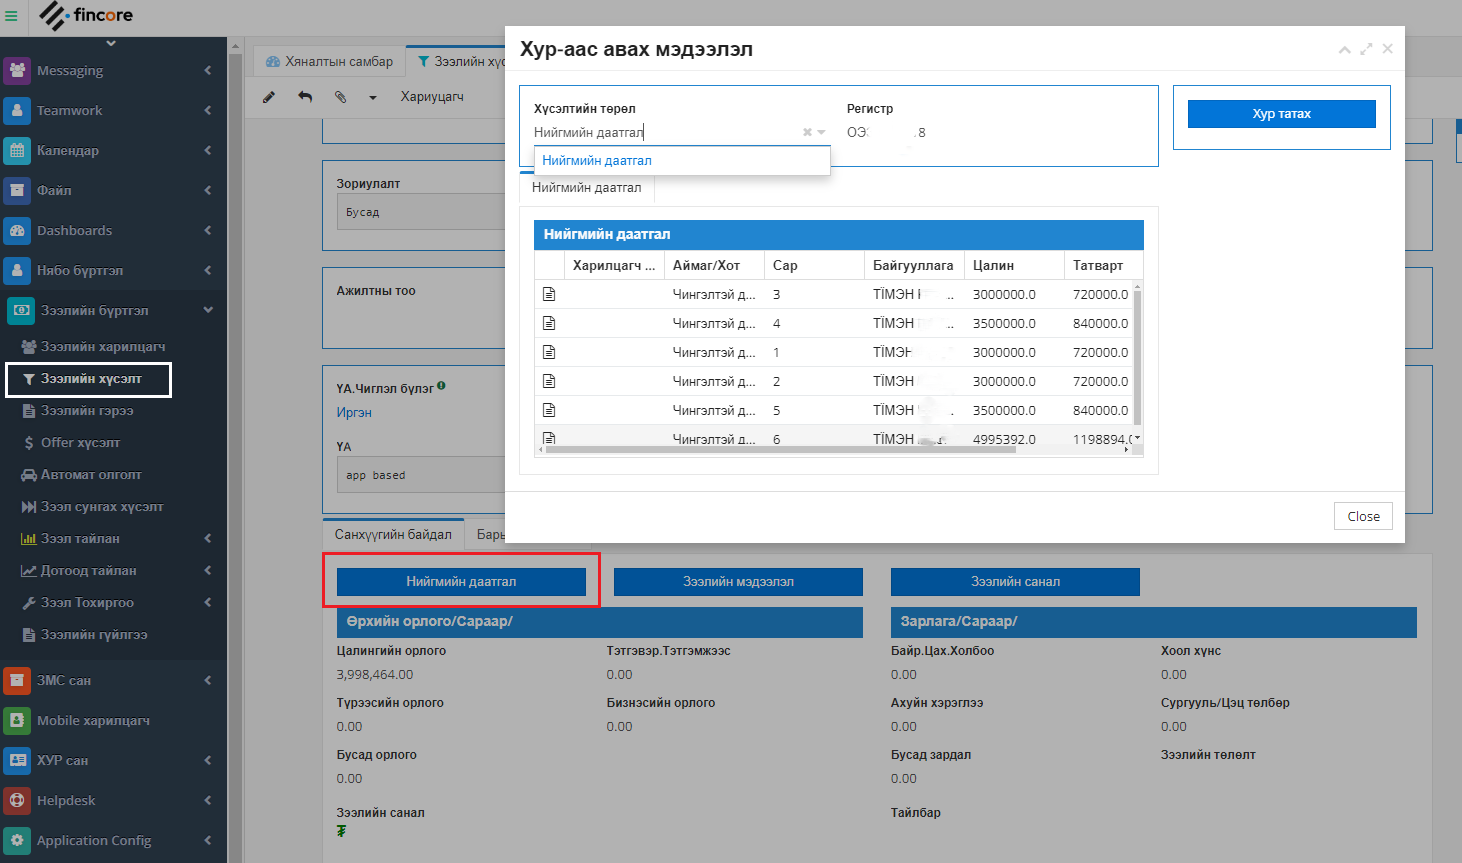Collapse the Зээлийн бүртгэл menu chevron

click(208, 310)
